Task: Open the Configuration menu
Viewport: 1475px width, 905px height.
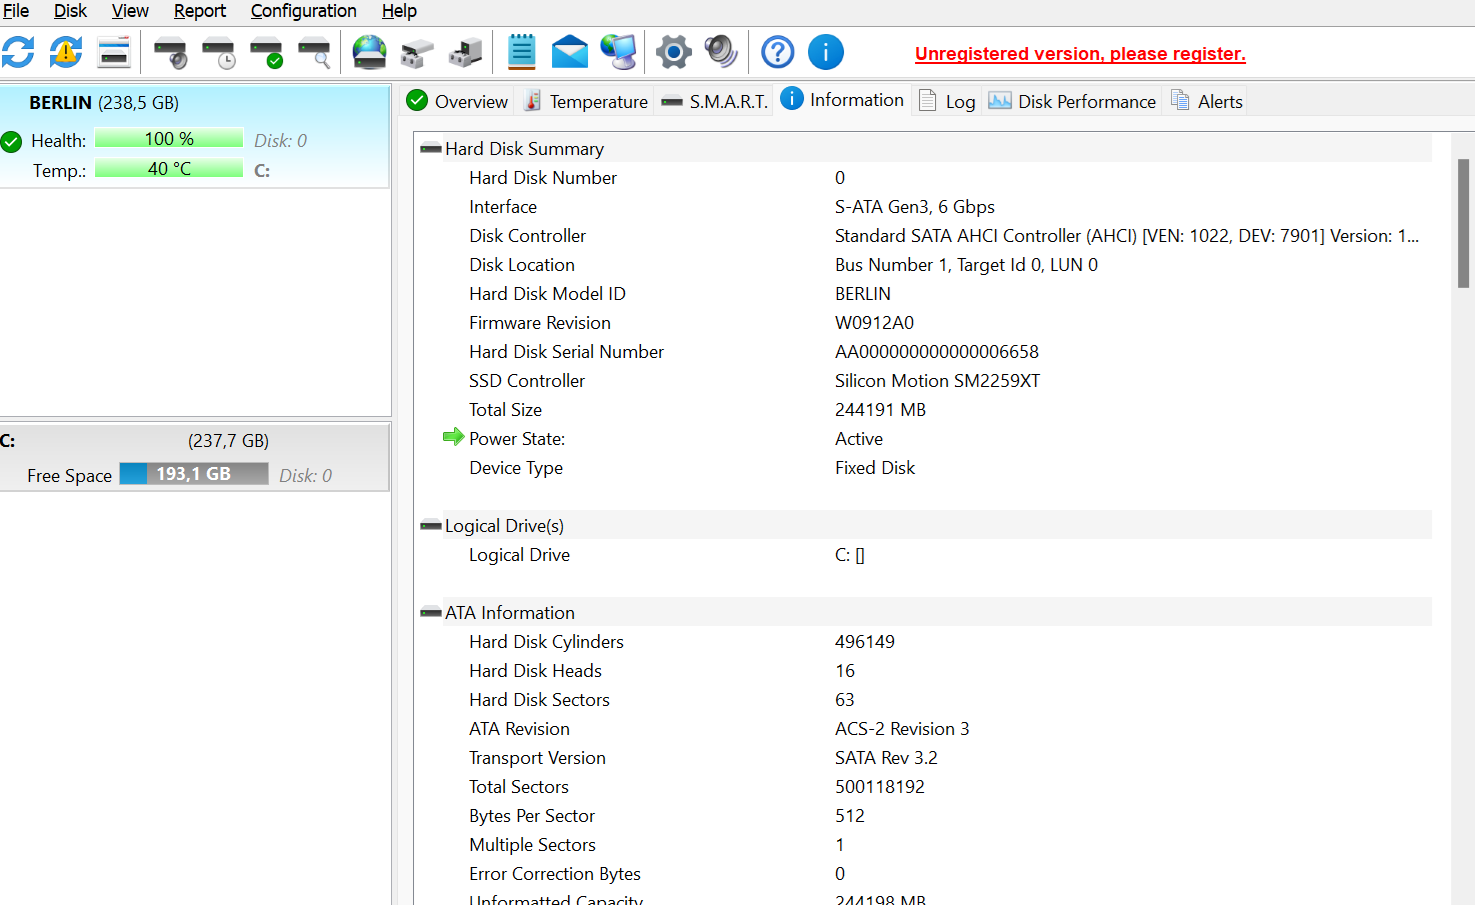Action: [303, 11]
